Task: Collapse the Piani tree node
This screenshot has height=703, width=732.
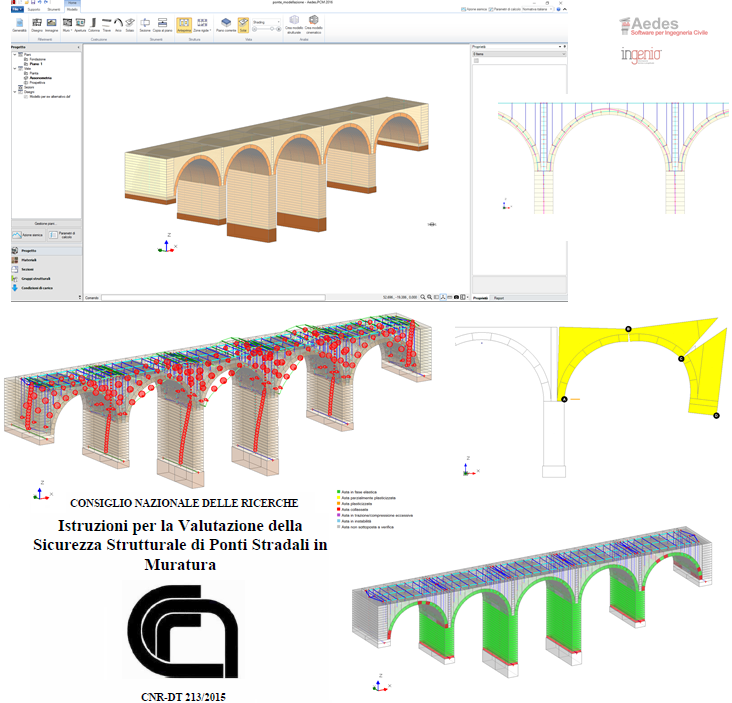Action: coord(14,55)
